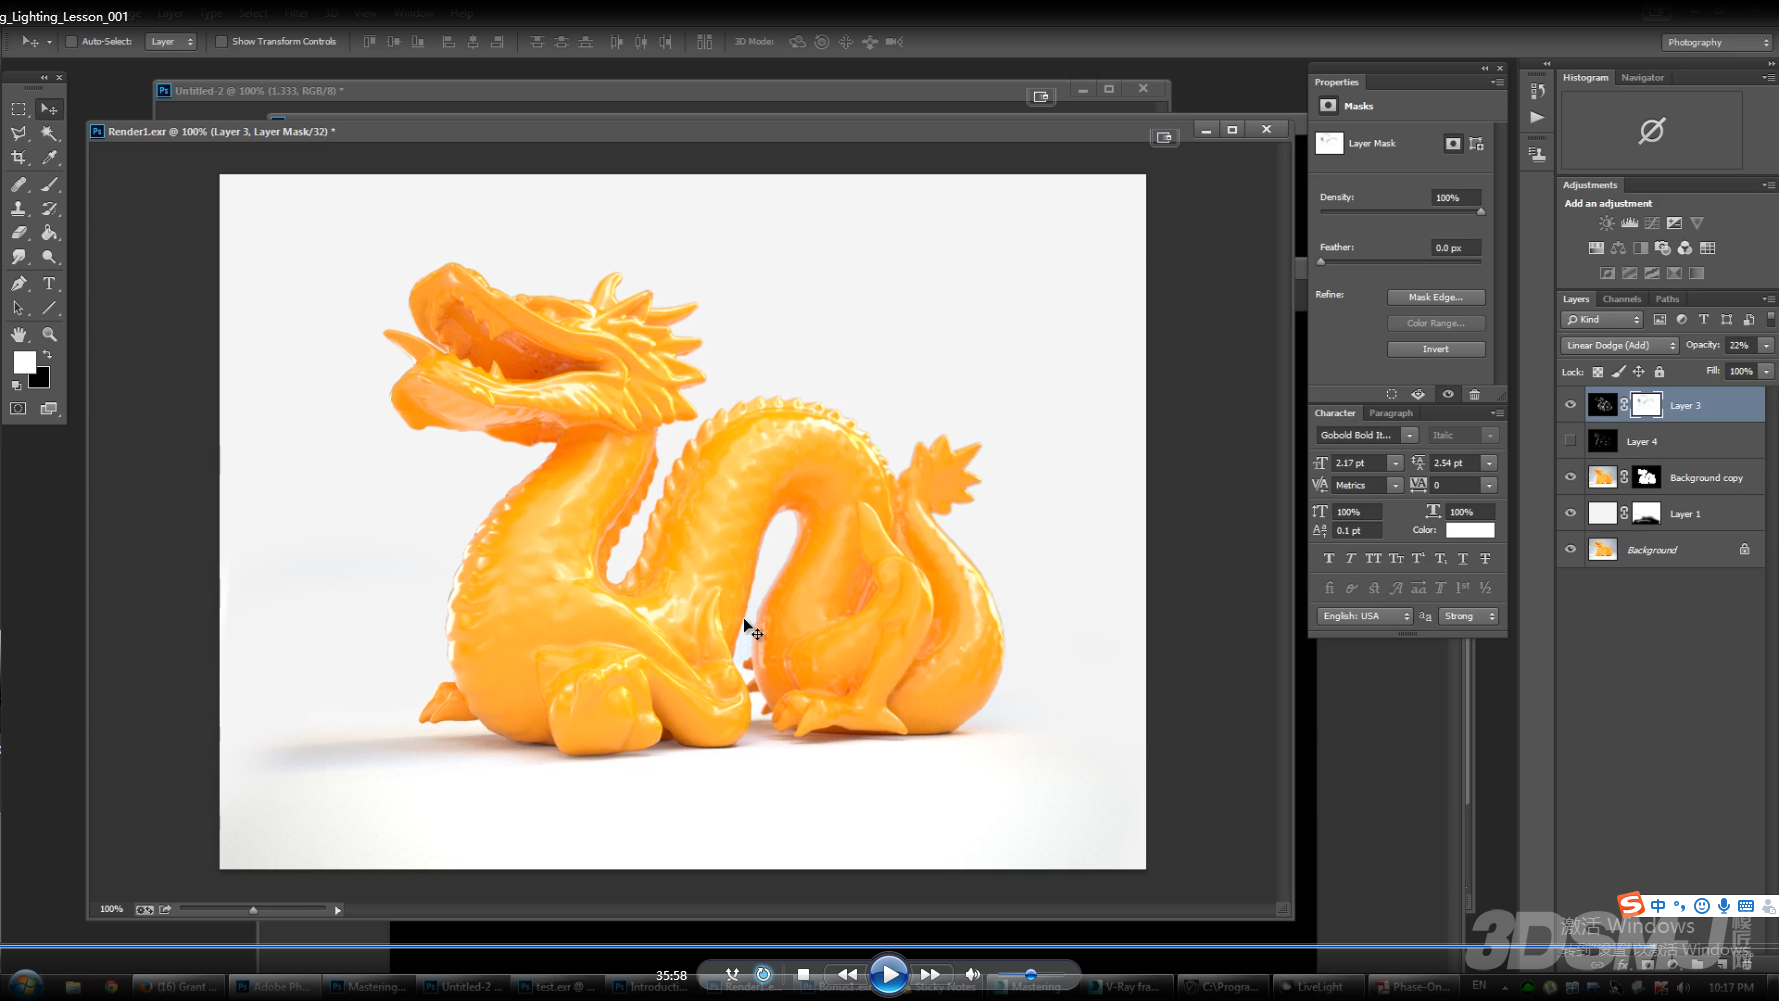The image size is (1779, 1001).
Task: Swap foreground and background colors
Action: tap(46, 355)
